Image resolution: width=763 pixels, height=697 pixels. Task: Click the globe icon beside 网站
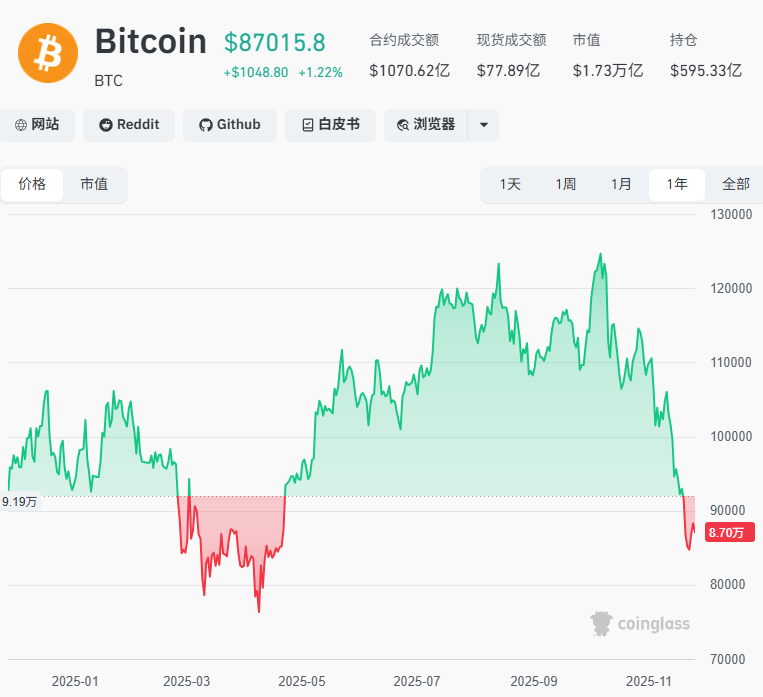21,125
